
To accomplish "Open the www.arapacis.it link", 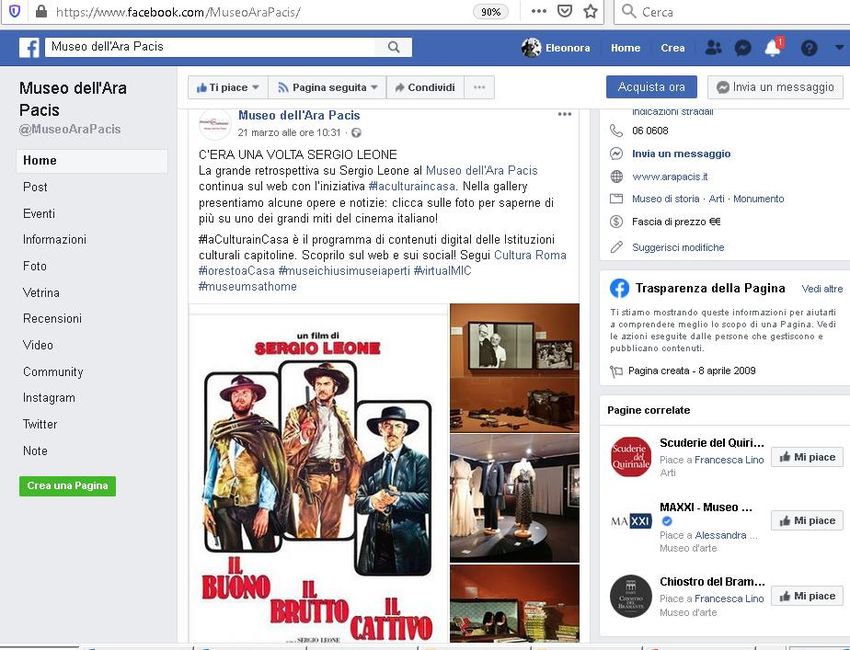I will pos(669,176).
